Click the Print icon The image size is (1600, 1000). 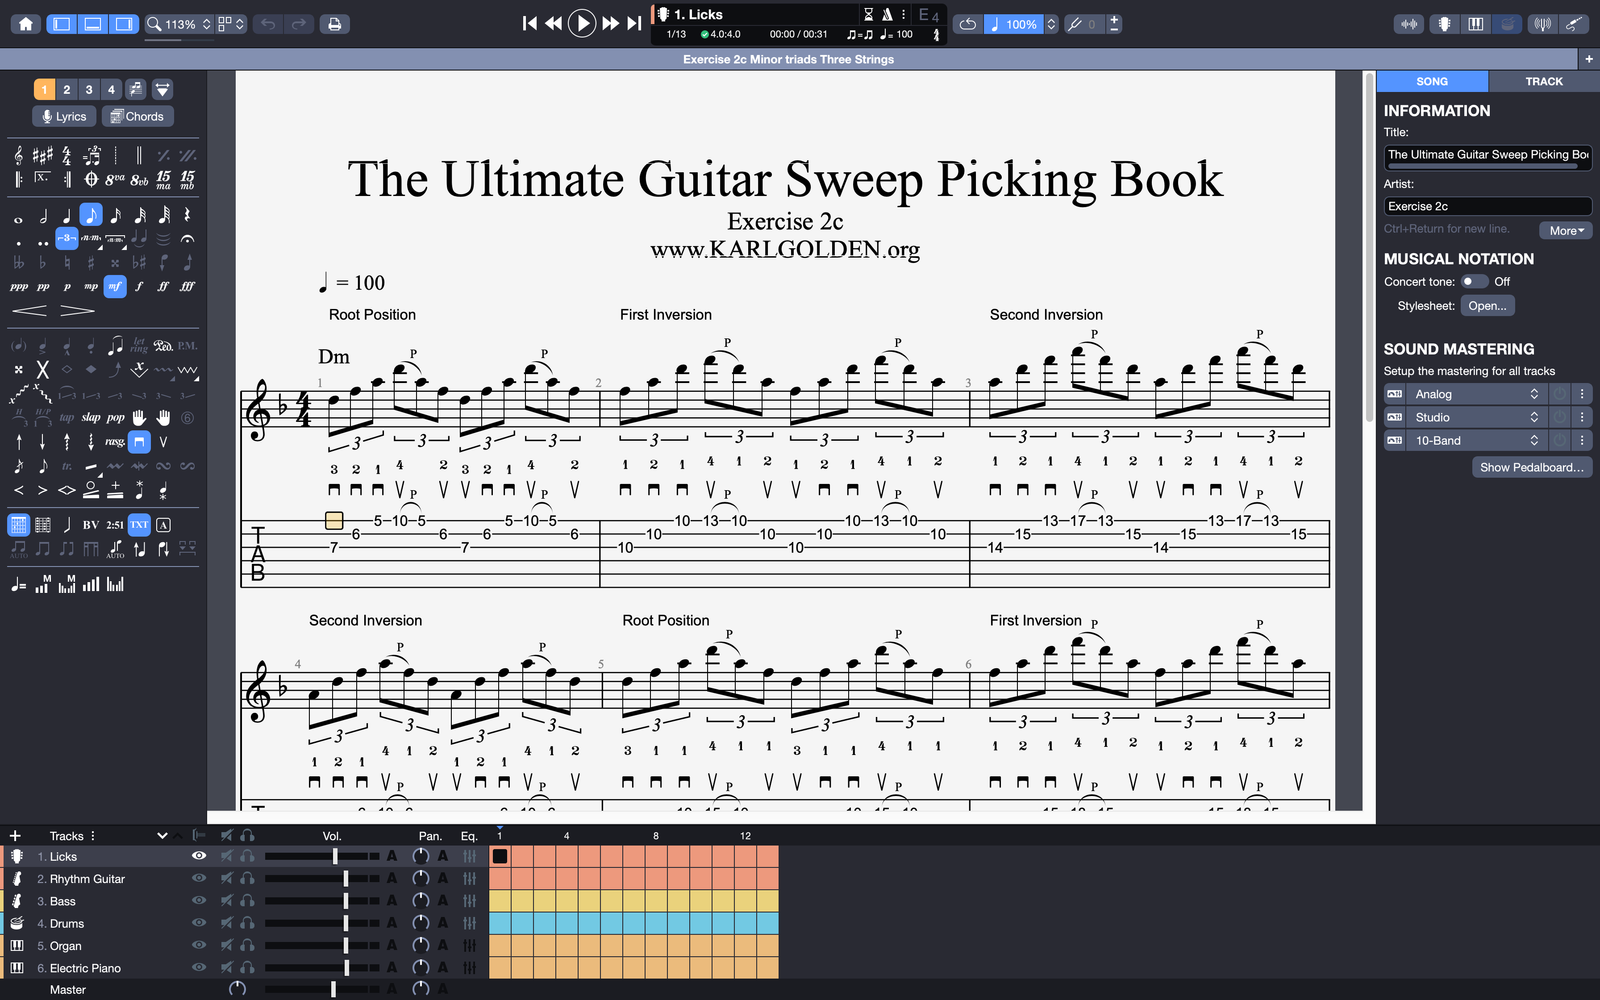pyautogui.click(x=335, y=24)
